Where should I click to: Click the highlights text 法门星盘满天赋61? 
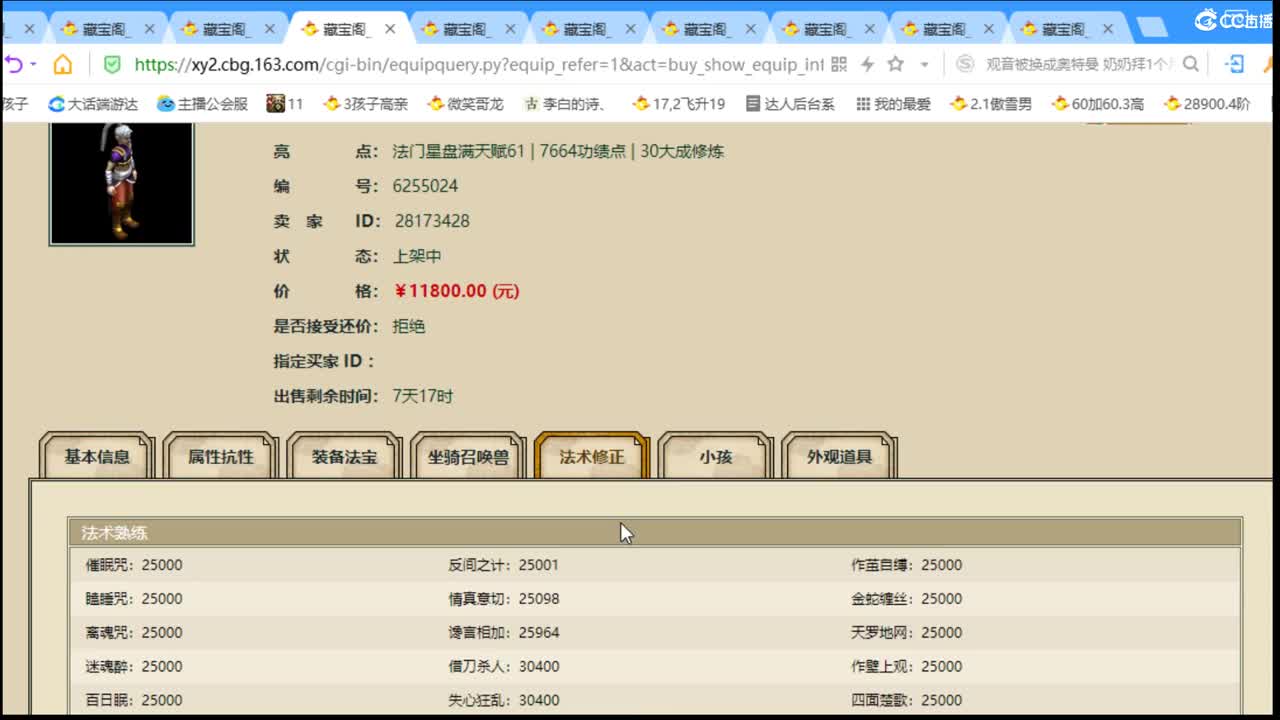coord(459,152)
